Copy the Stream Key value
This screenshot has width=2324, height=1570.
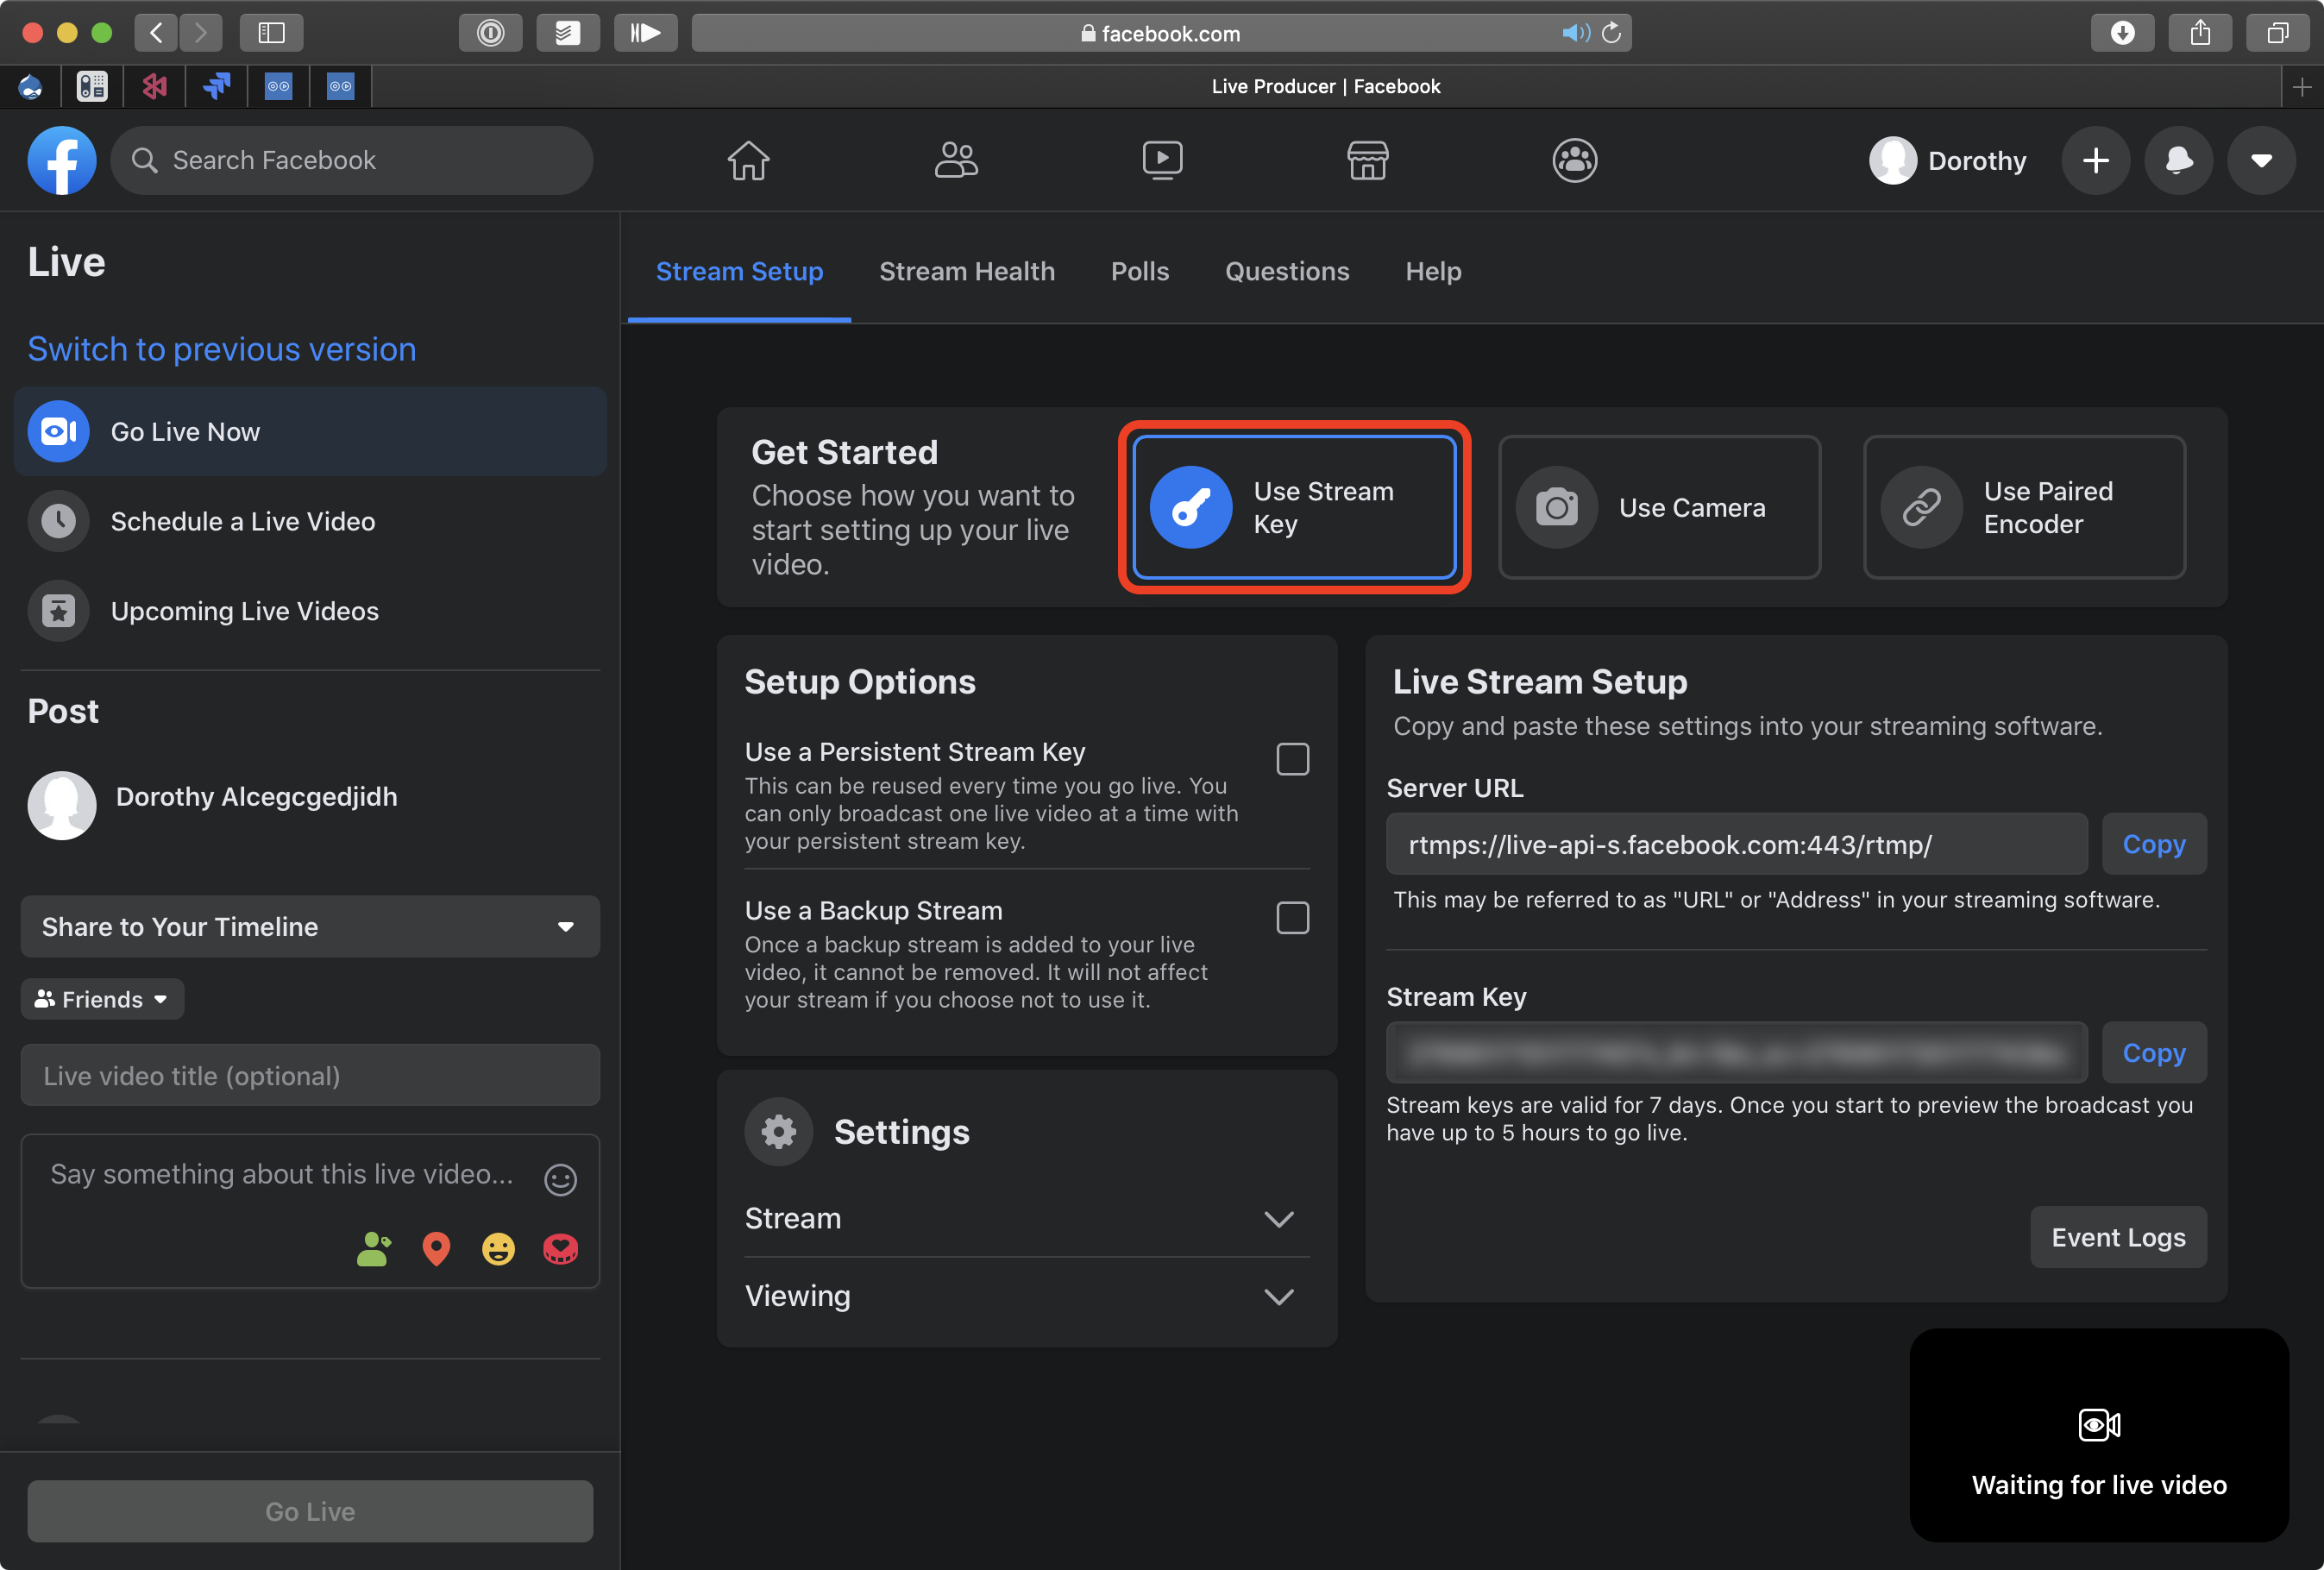click(x=2152, y=1053)
